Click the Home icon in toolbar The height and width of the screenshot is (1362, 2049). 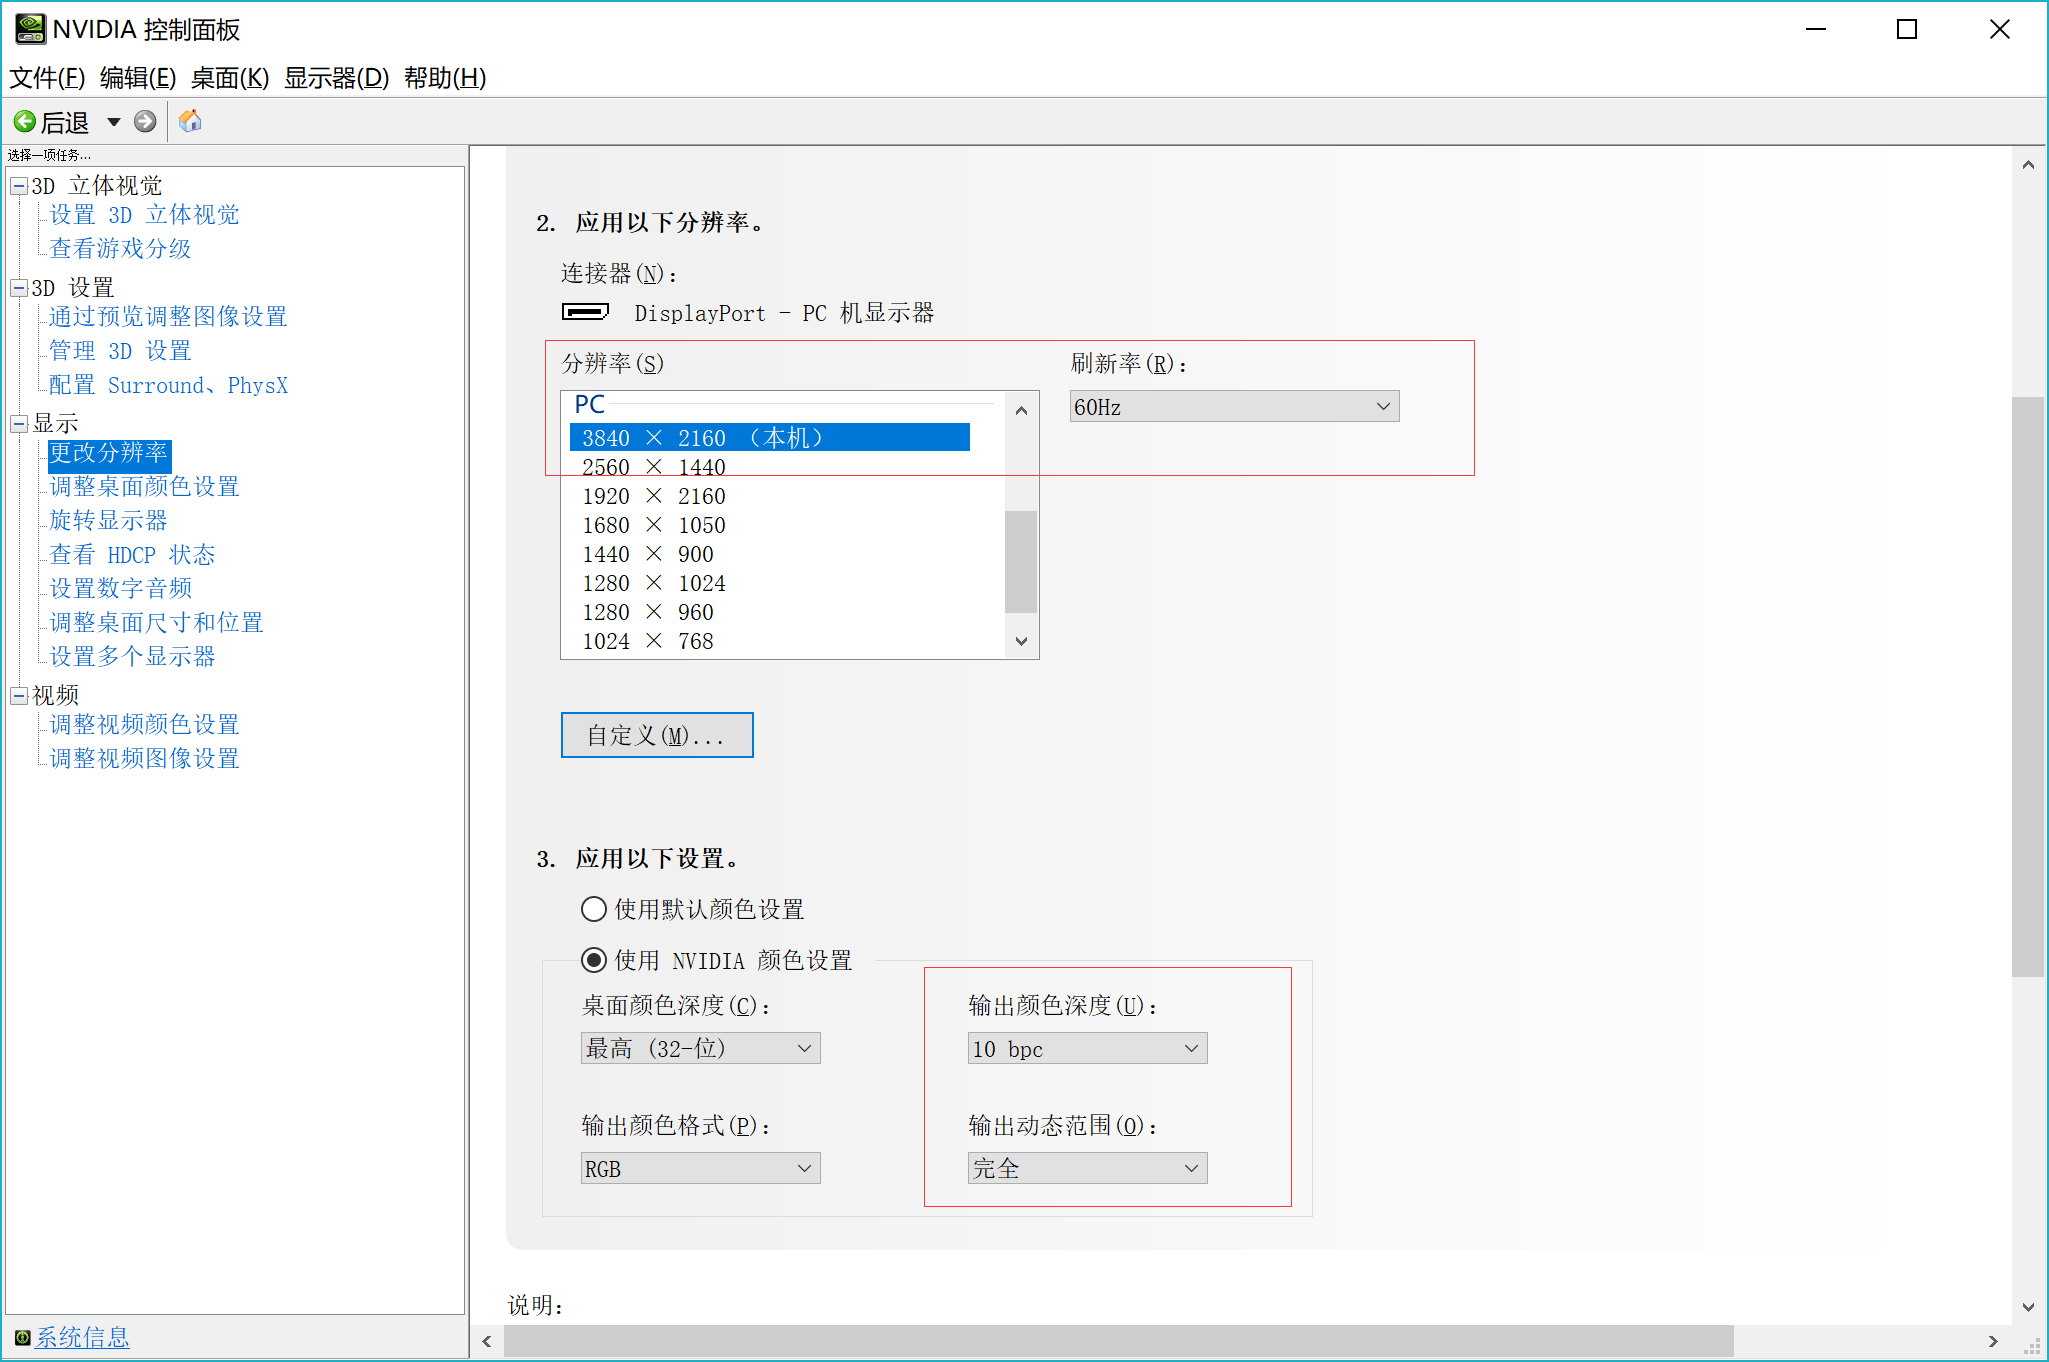point(190,122)
